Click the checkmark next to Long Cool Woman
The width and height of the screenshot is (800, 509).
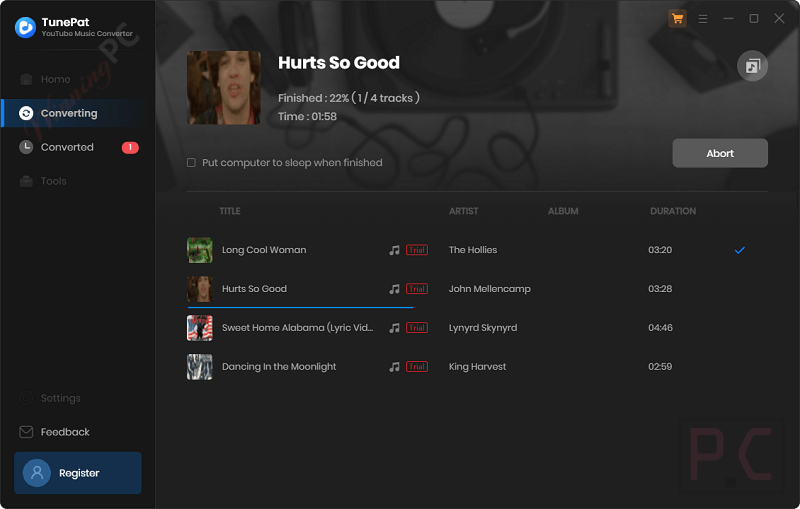740,250
